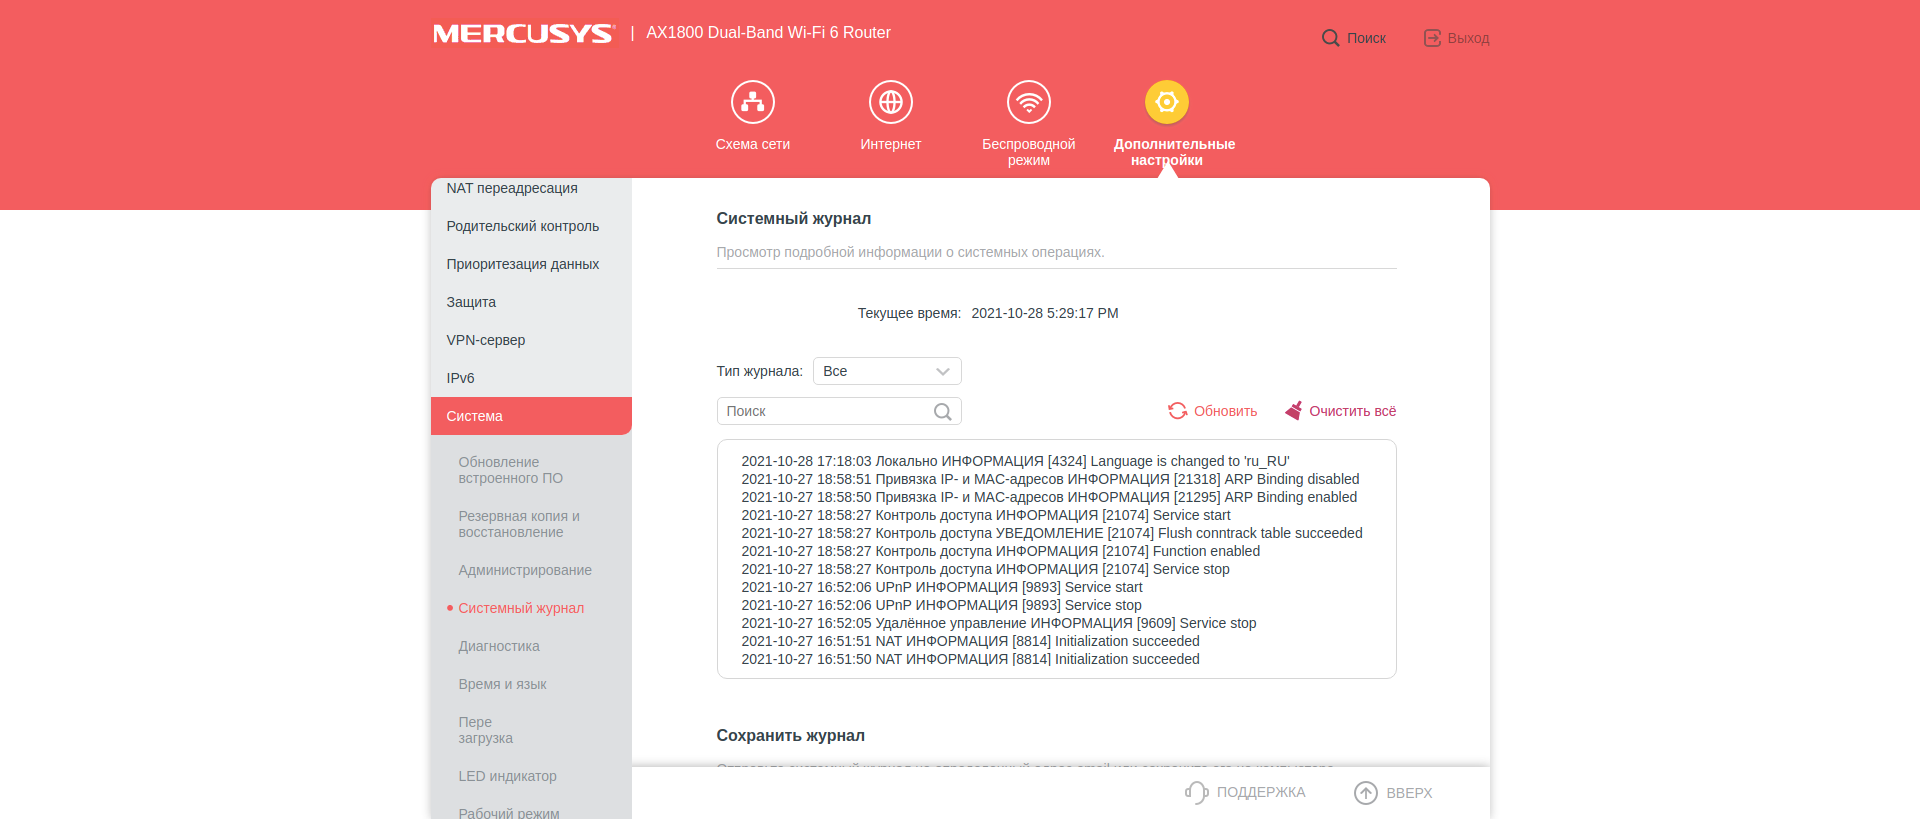
Task: Click the ПОДДЕРЖКА headset icon
Action: 1196,793
